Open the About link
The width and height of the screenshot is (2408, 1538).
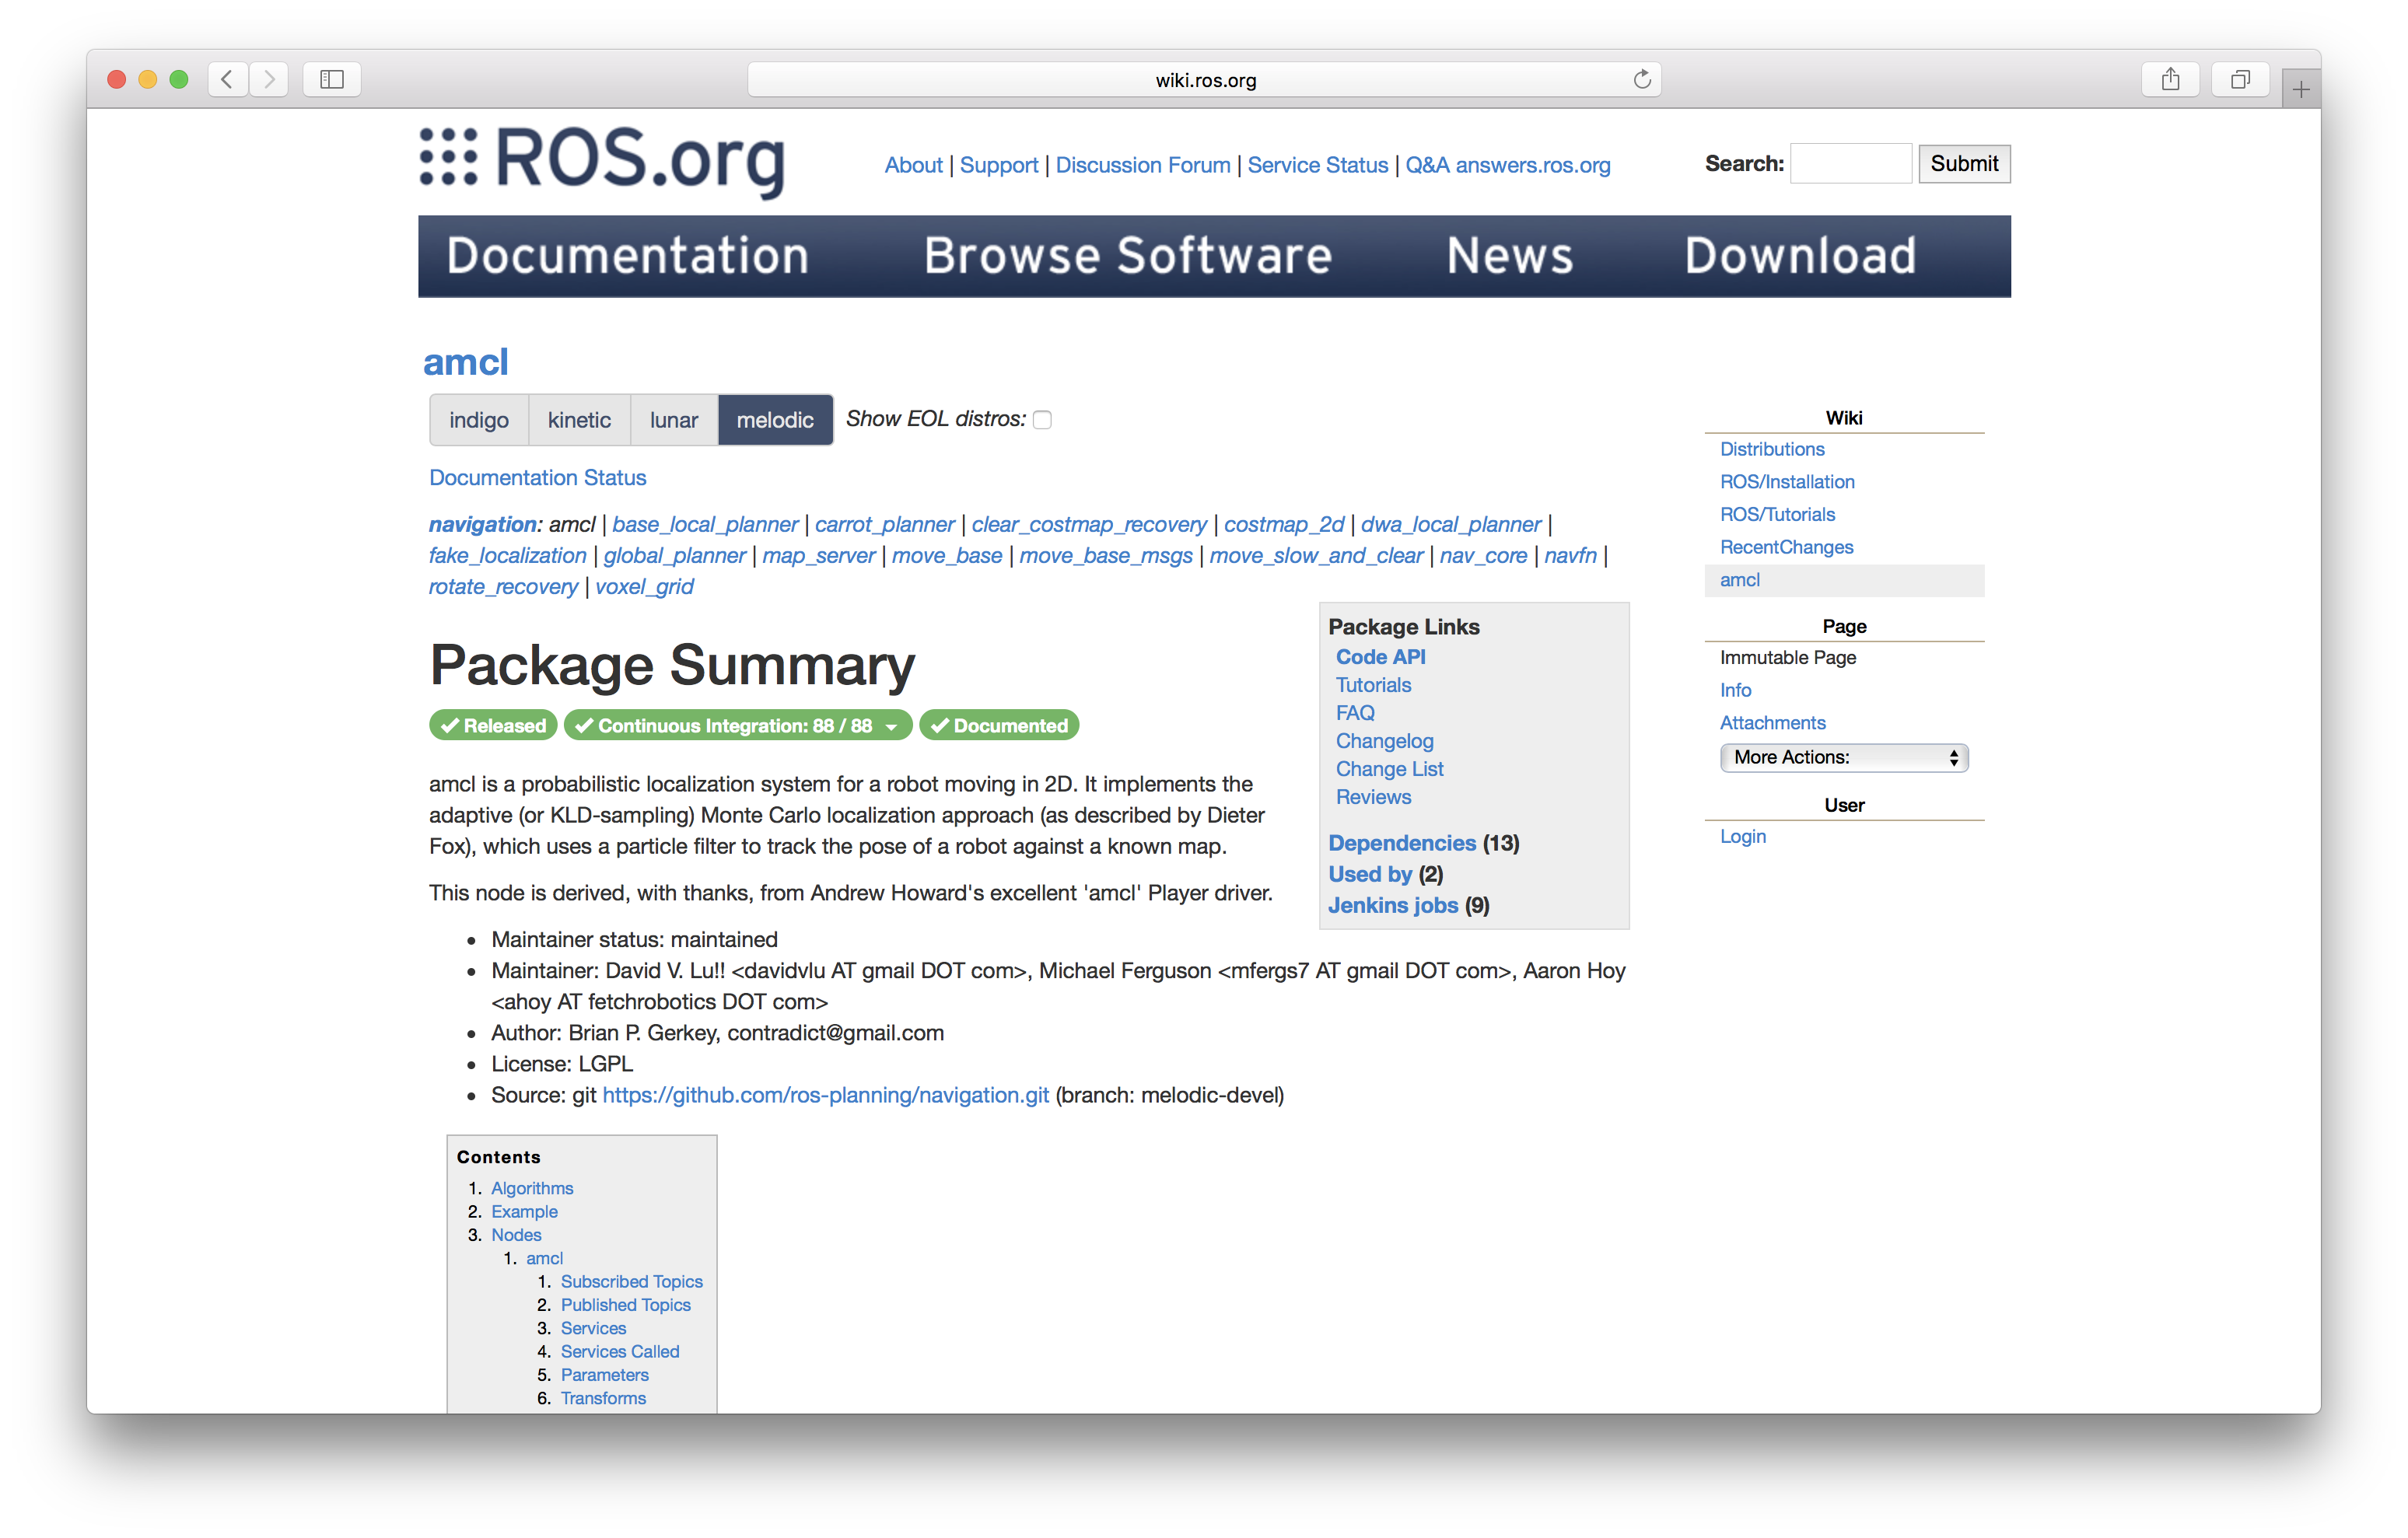913,165
